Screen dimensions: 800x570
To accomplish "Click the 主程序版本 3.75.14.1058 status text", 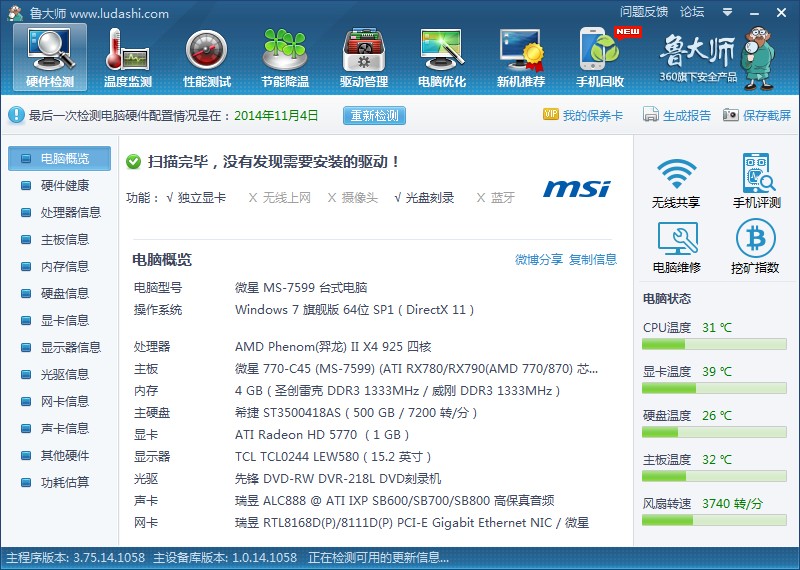I will pyautogui.click(x=76, y=558).
